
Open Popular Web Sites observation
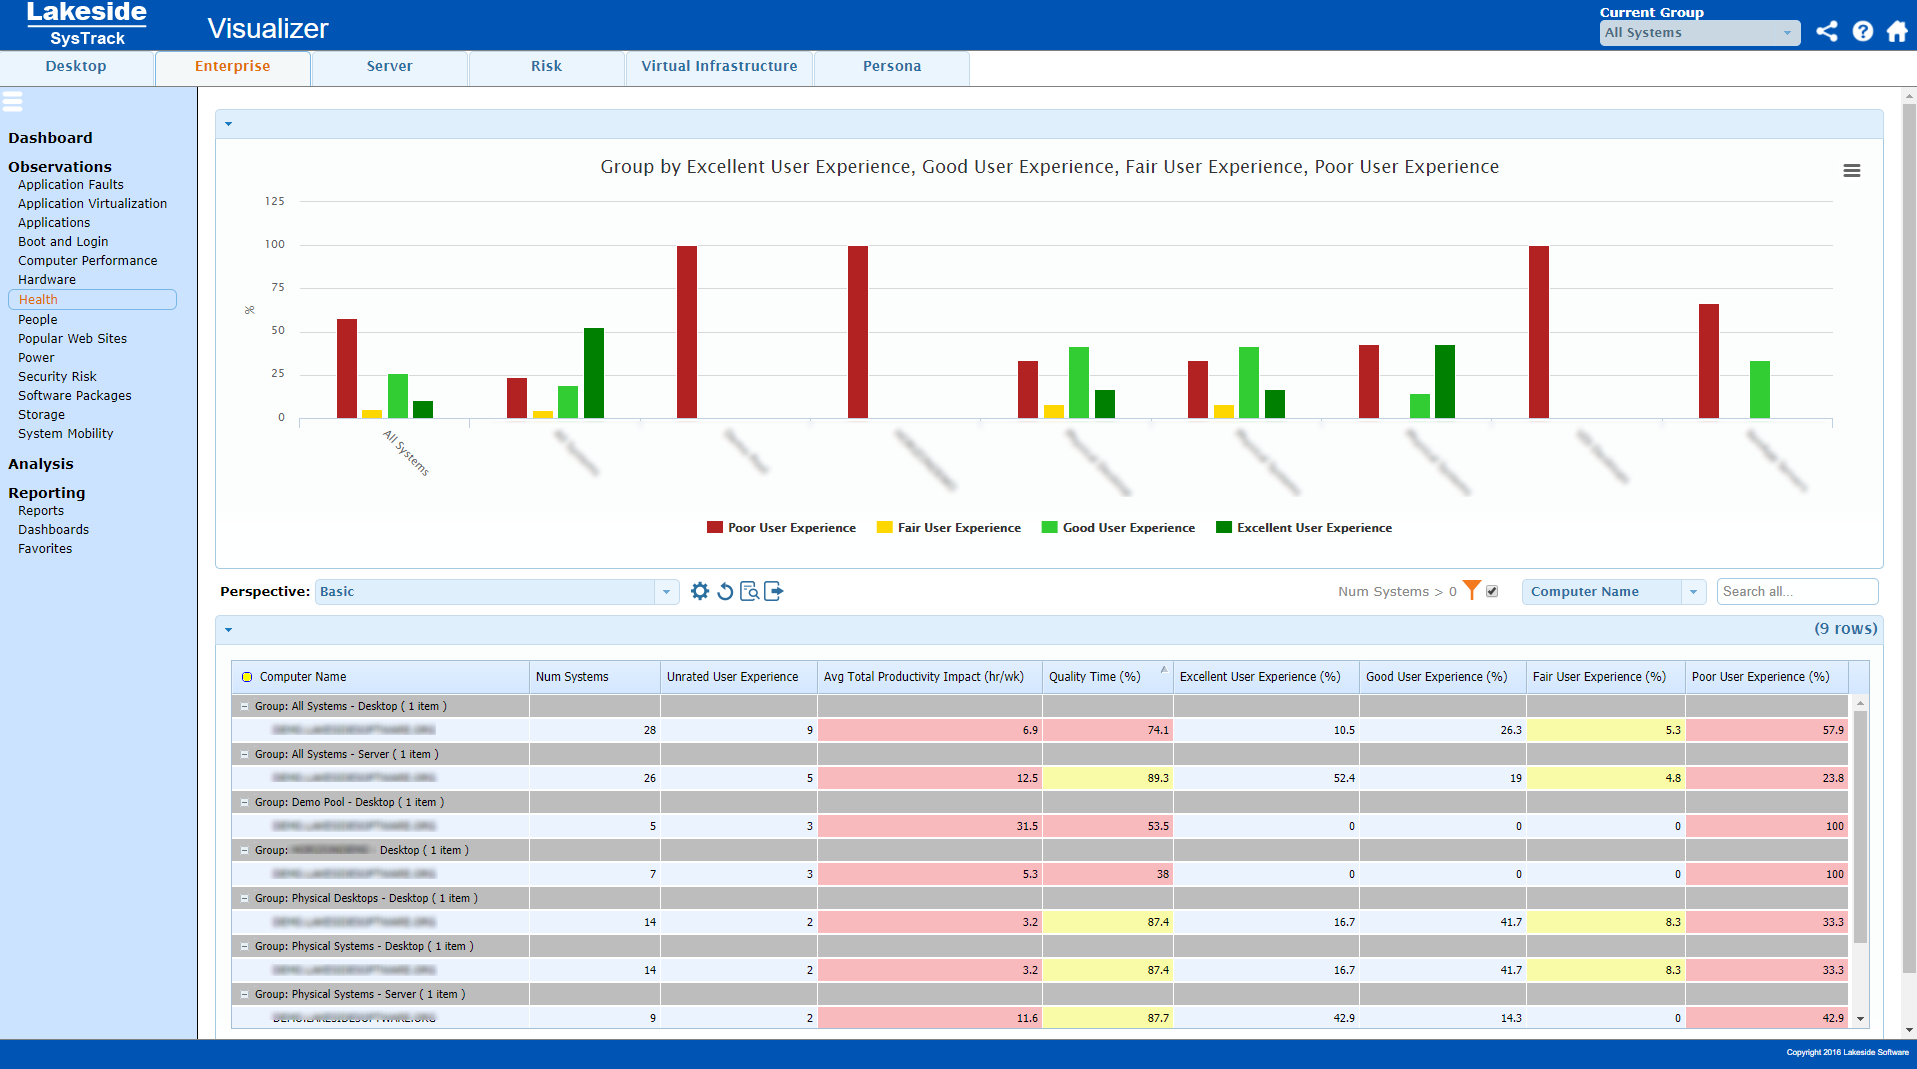72,339
